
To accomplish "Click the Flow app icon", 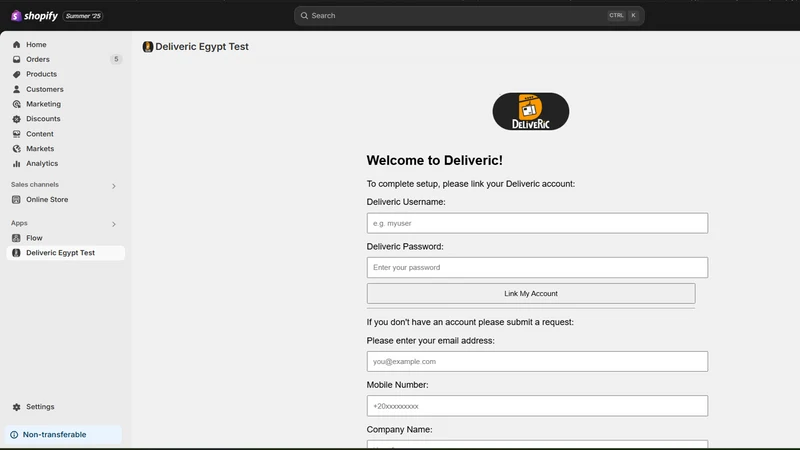I will (x=16, y=238).
